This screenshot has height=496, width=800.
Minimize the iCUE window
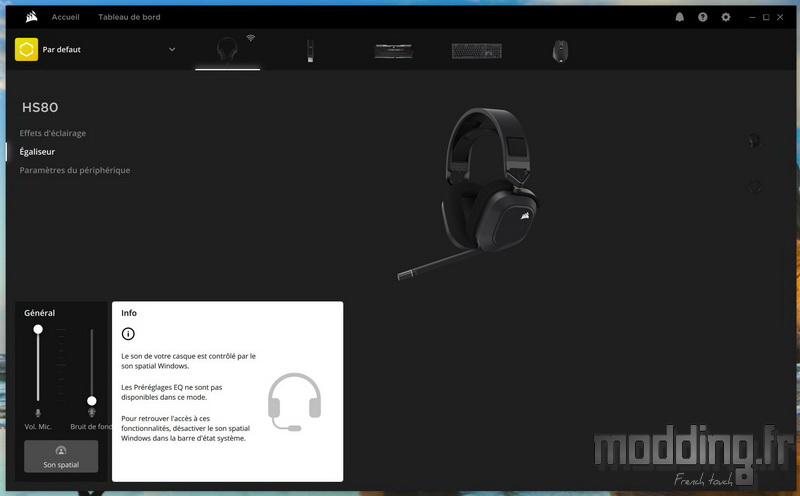752,17
